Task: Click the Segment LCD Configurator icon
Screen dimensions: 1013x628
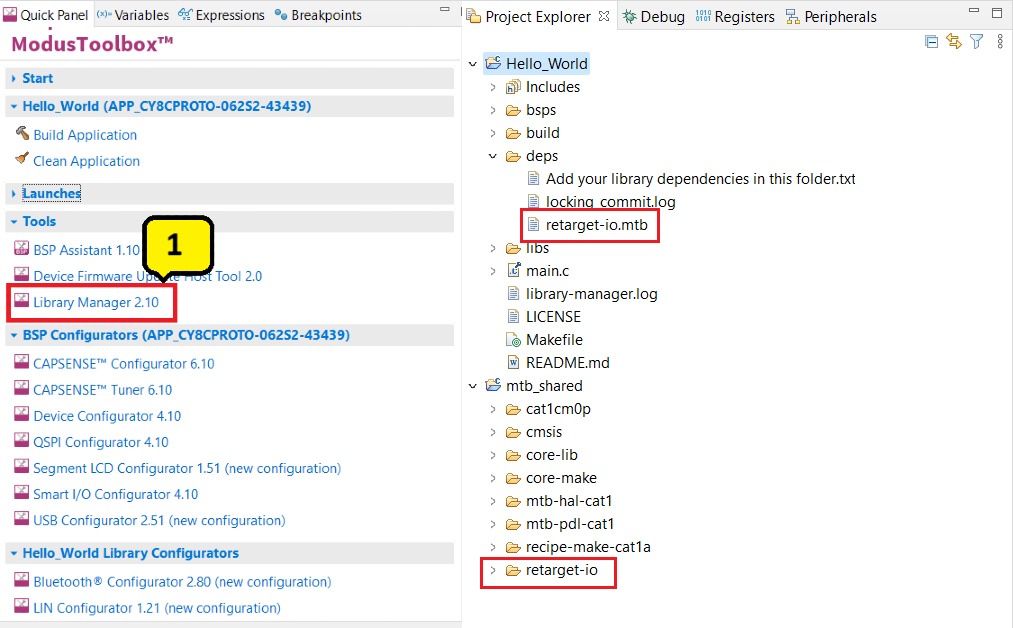Action: (21, 466)
